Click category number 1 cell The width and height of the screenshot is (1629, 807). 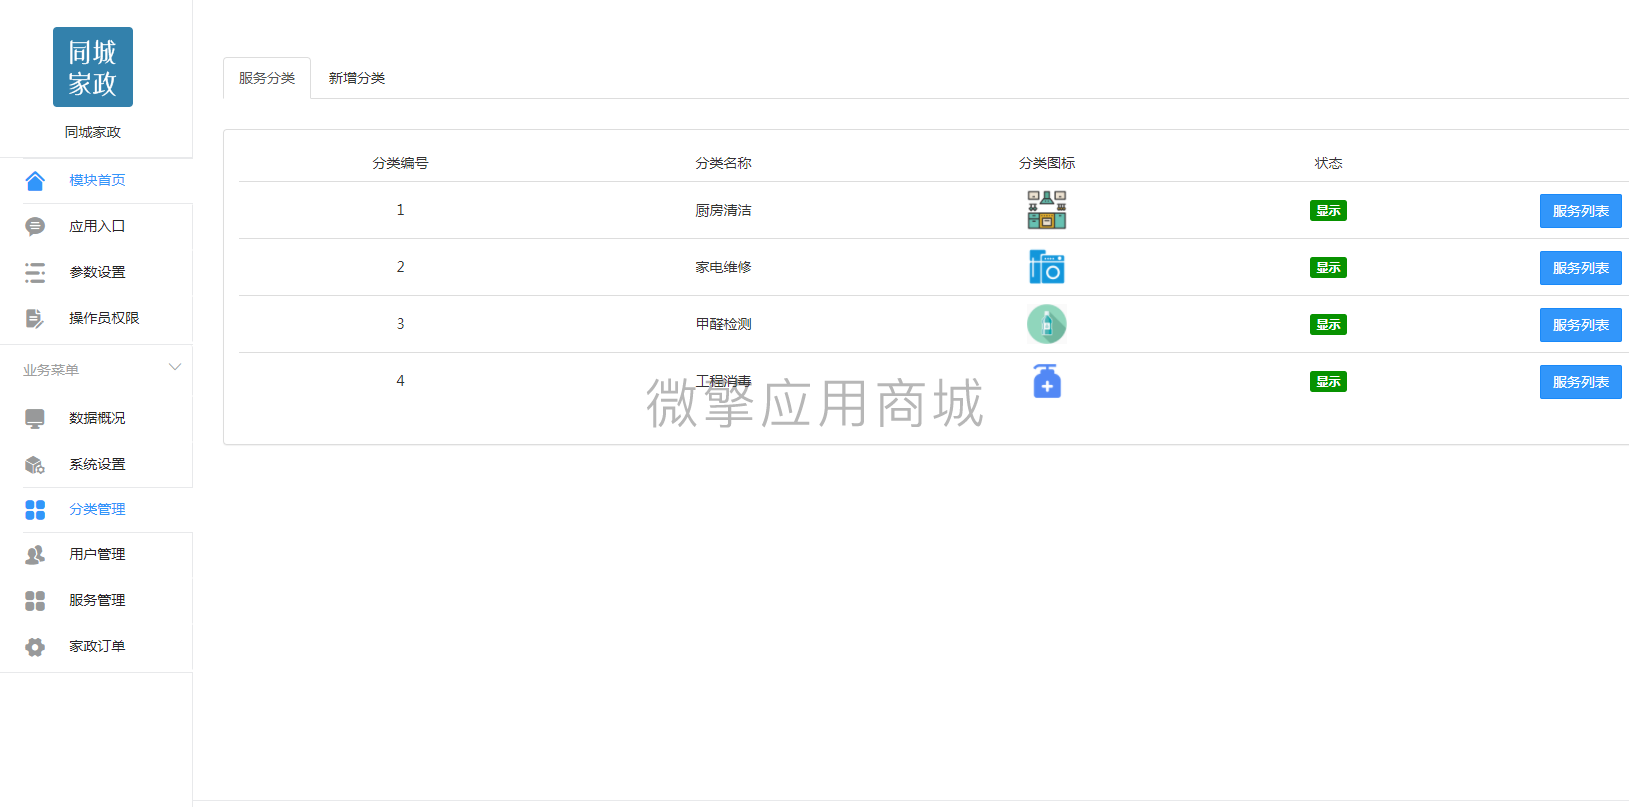(400, 210)
